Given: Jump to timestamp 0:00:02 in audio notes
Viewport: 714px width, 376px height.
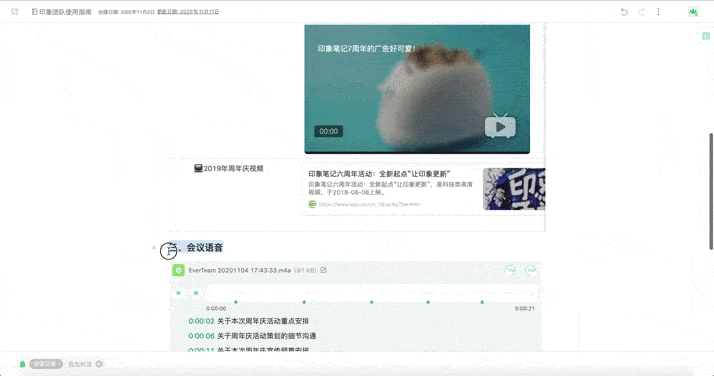Looking at the screenshot, I should point(201,321).
